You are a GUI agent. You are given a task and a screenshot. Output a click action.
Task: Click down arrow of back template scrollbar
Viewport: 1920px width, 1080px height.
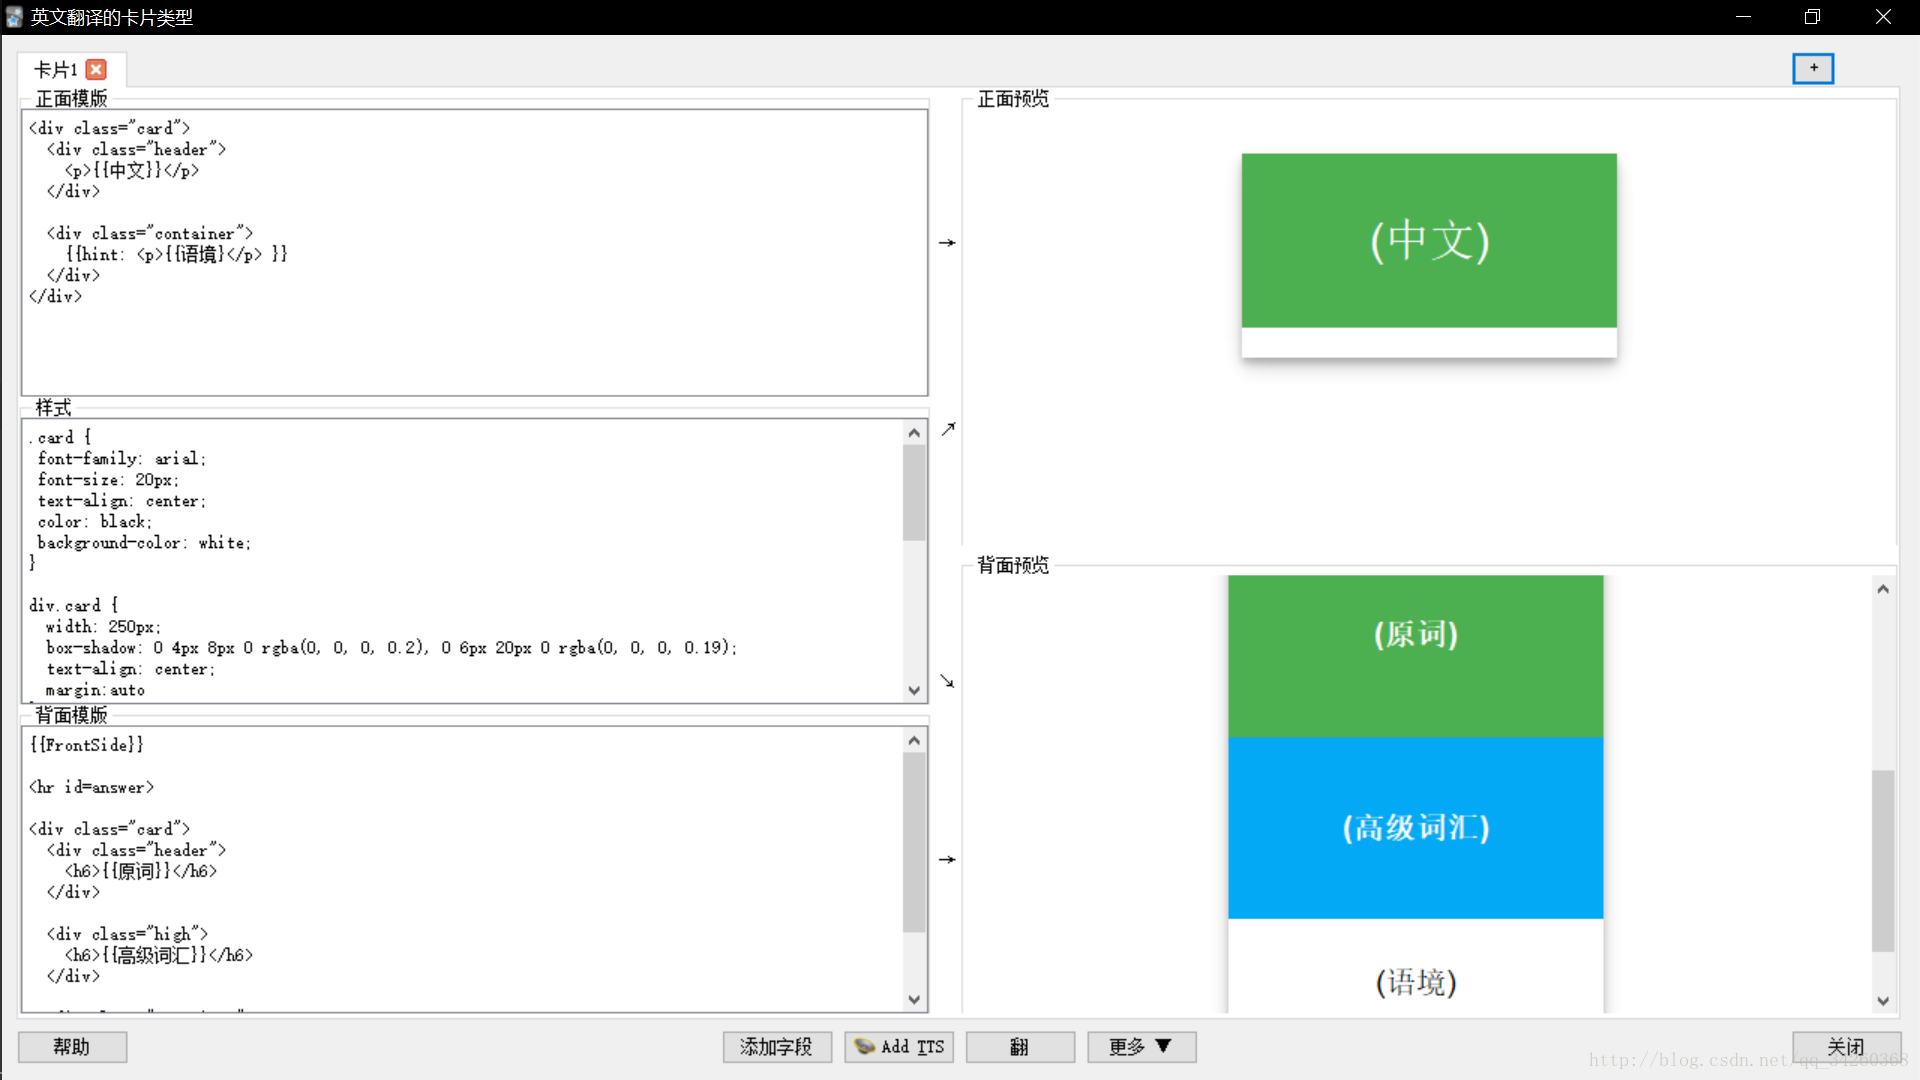point(914,999)
